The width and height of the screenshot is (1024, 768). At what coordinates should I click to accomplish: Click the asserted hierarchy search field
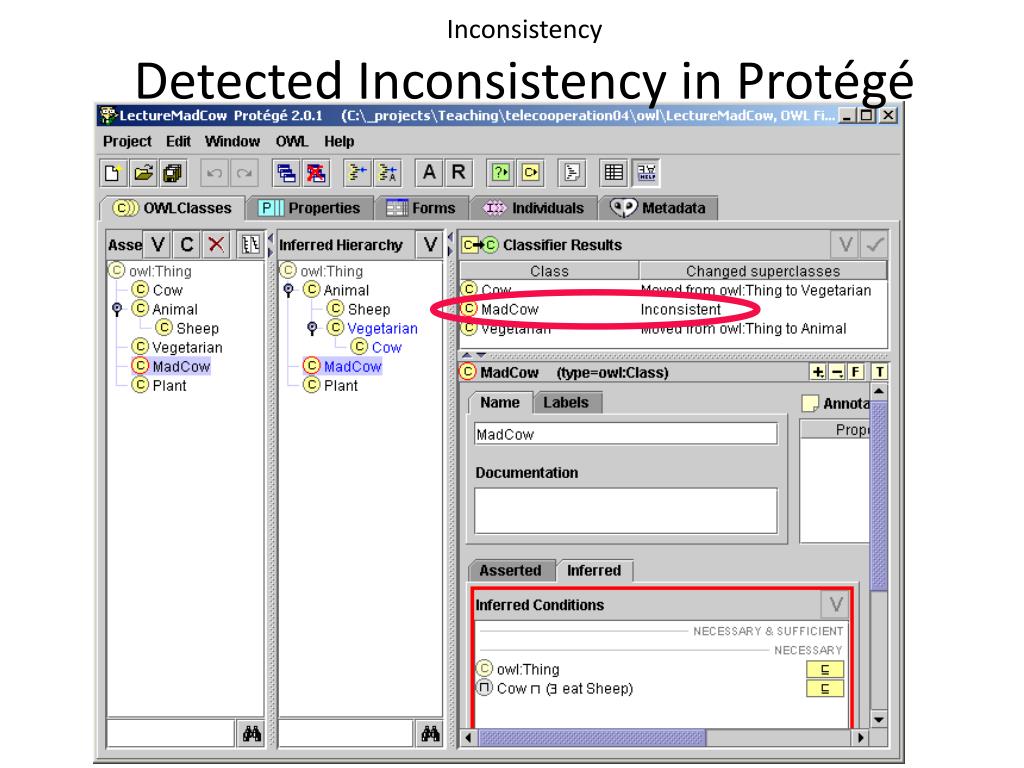click(x=171, y=734)
